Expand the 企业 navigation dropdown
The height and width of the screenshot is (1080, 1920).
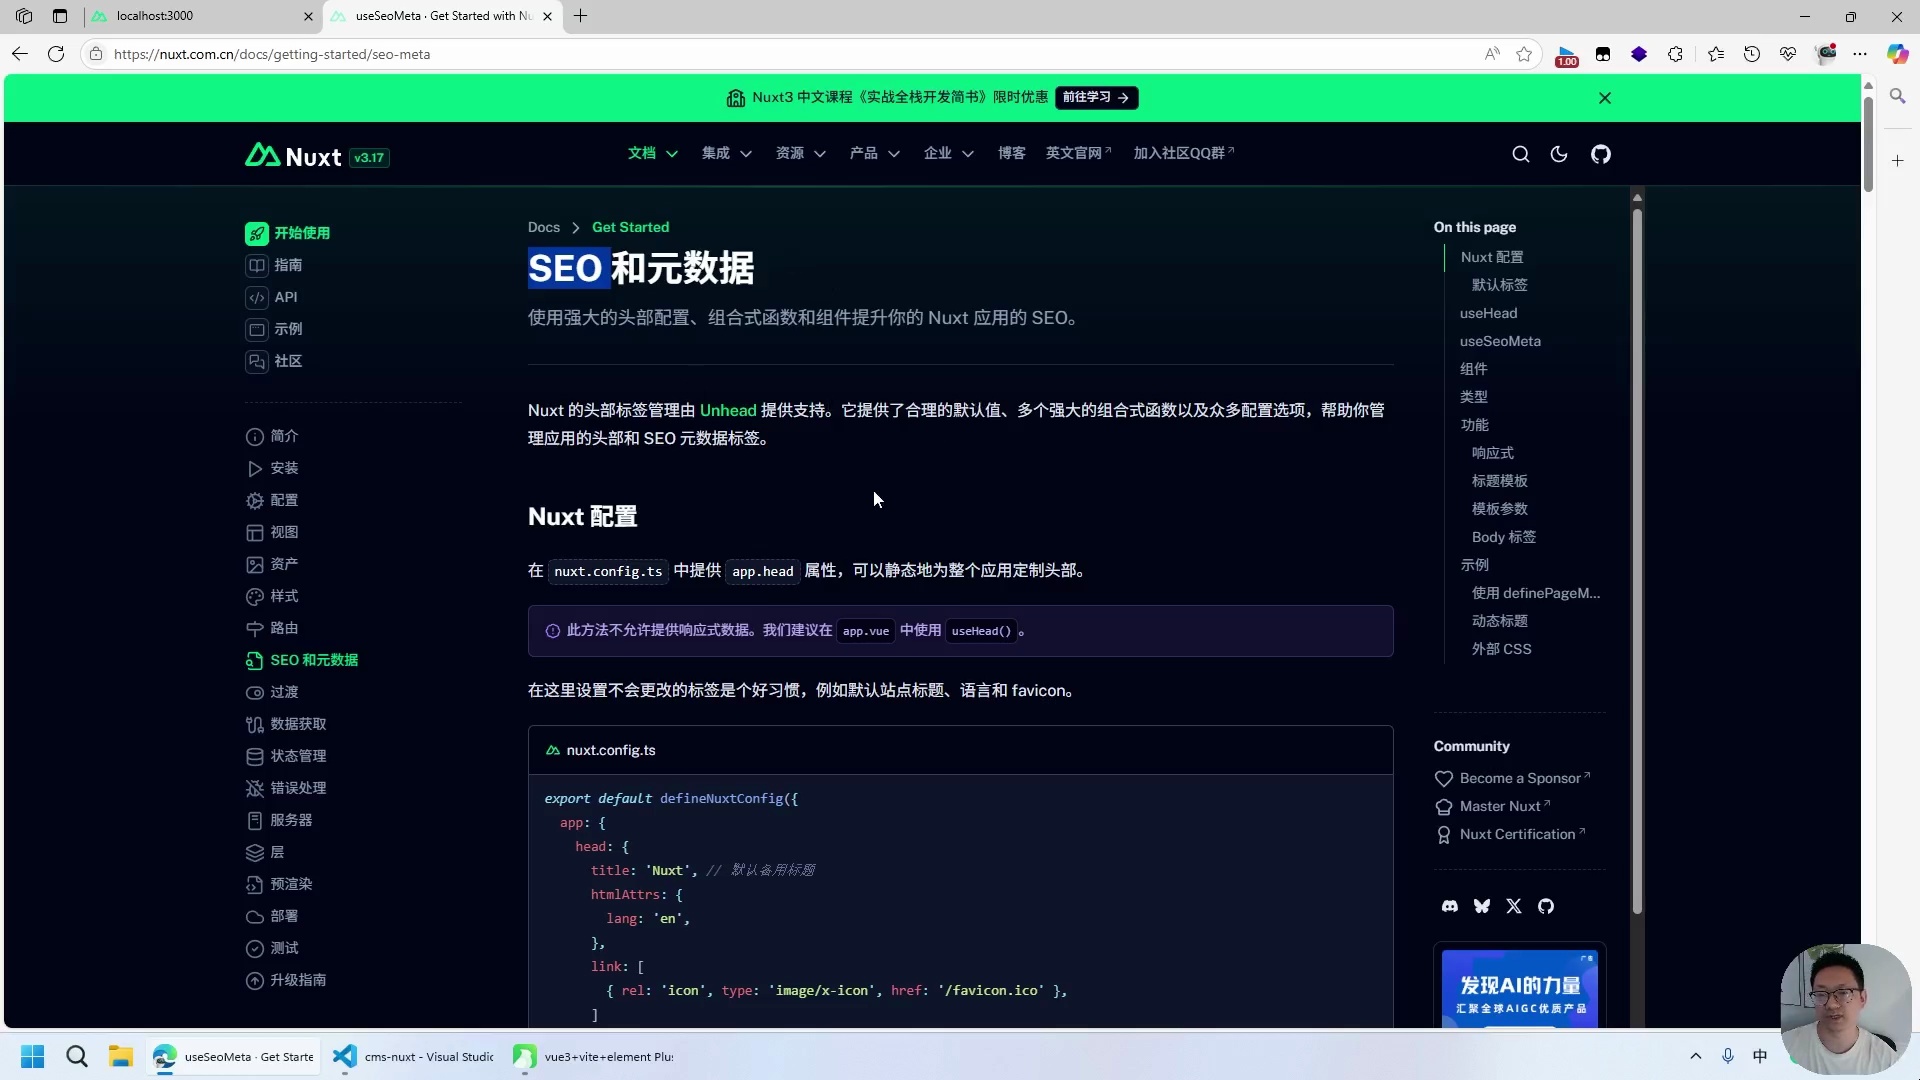coord(948,153)
